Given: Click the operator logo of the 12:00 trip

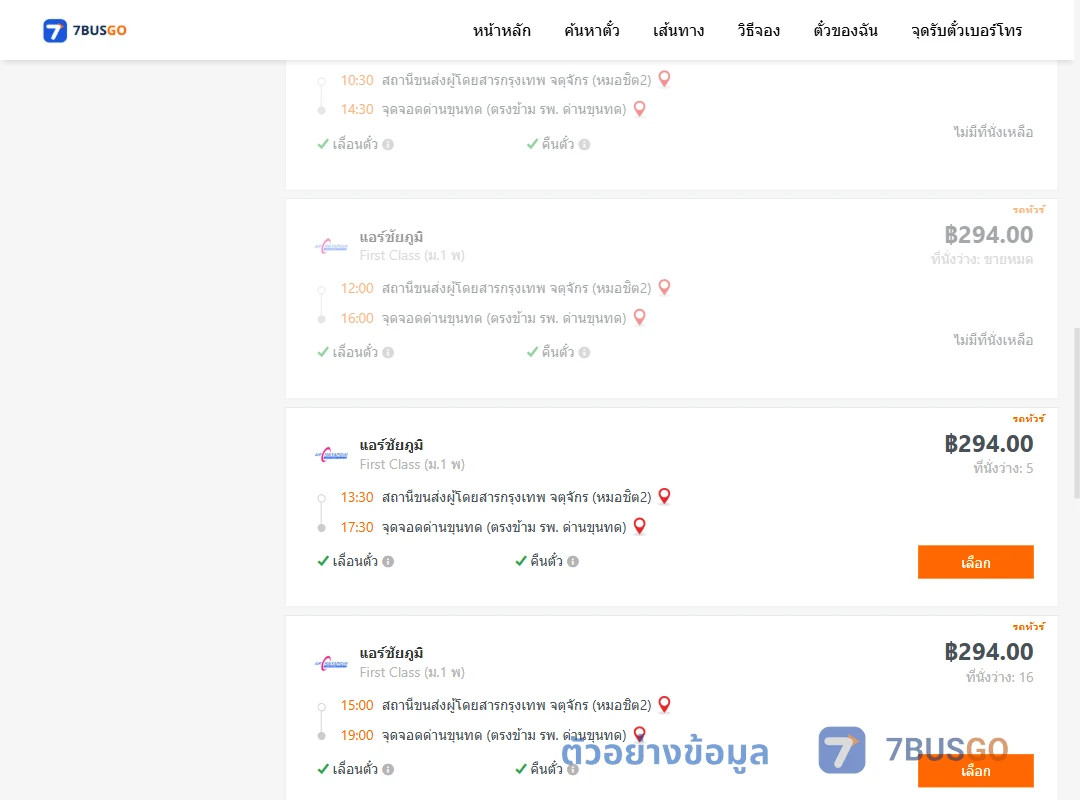Looking at the screenshot, I should (x=331, y=246).
